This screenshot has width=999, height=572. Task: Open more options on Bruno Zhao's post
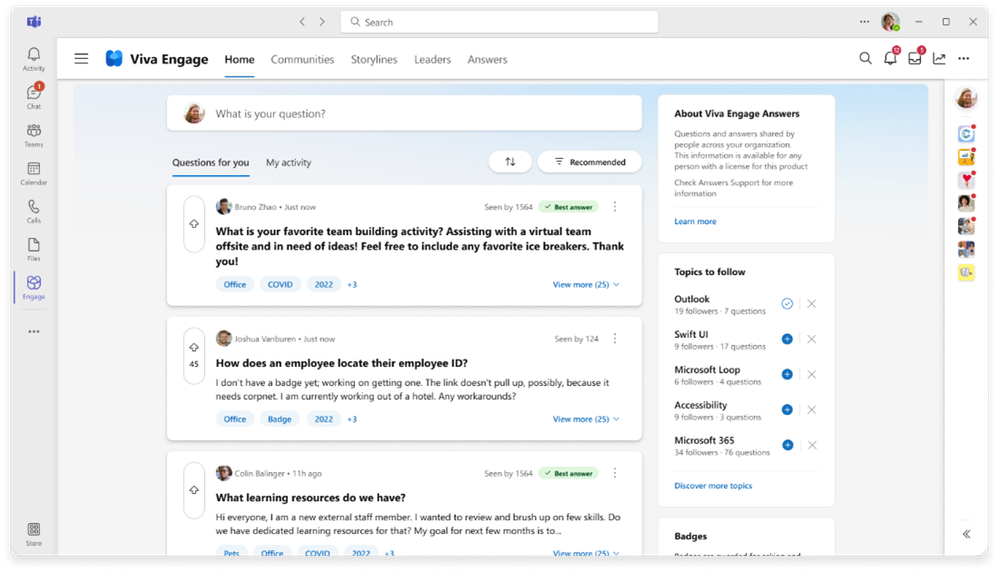[615, 206]
